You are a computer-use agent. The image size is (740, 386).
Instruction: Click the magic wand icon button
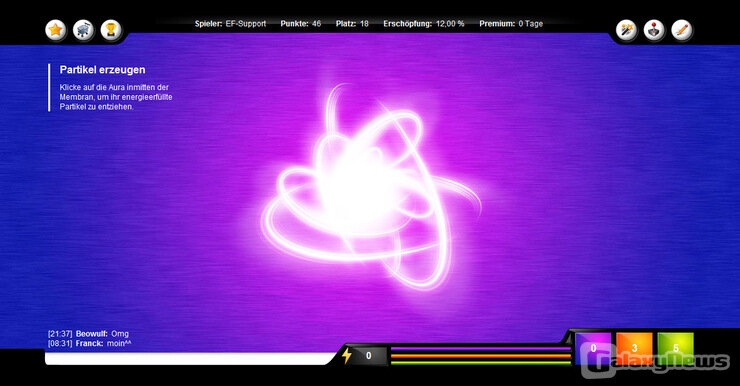tap(627, 30)
